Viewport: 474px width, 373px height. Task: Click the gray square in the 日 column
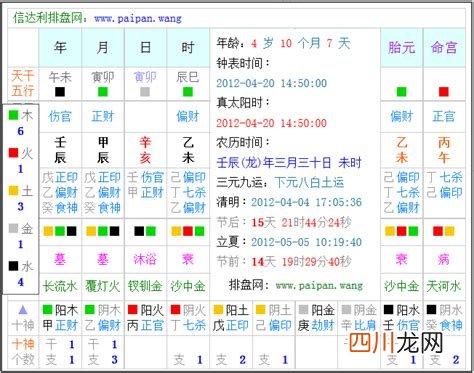pos(145,92)
